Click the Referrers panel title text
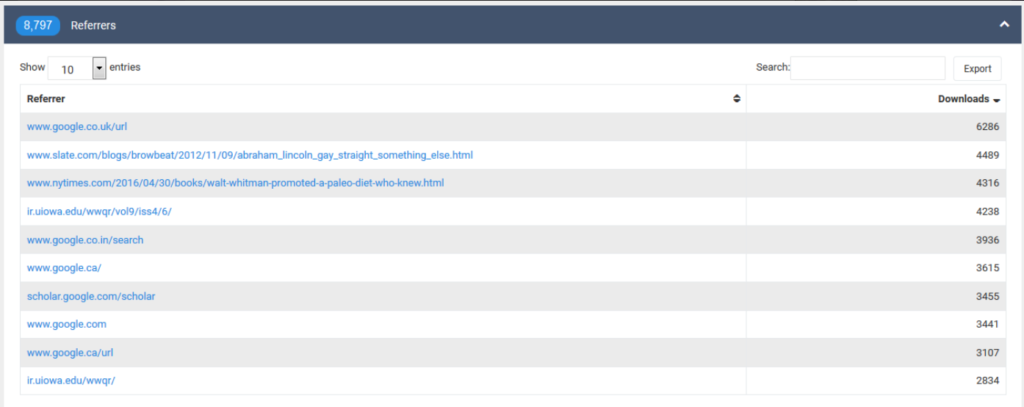This screenshot has height=407, width=1024. [x=93, y=25]
